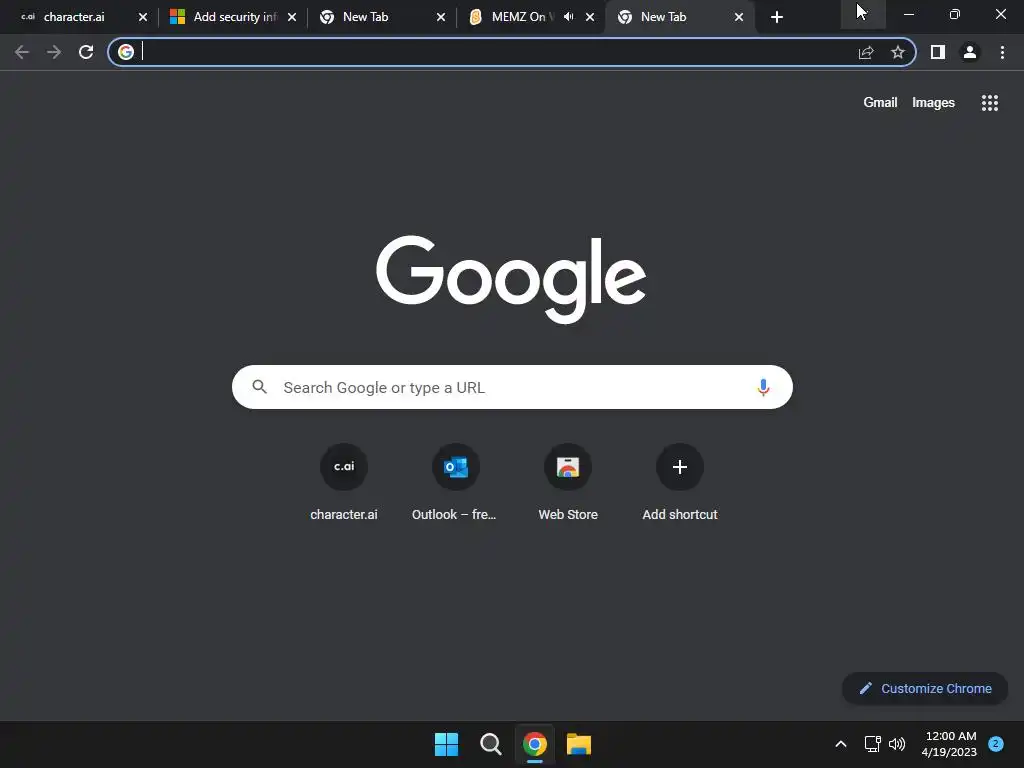Viewport: 1024px width, 768px height.
Task: Open File Explorer from taskbar
Action: 579,744
